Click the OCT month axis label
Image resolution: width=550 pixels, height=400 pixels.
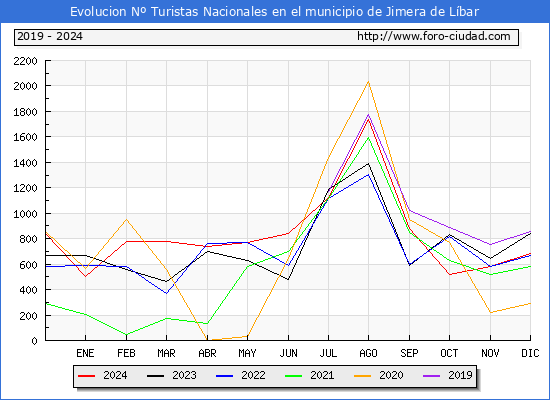(449, 353)
